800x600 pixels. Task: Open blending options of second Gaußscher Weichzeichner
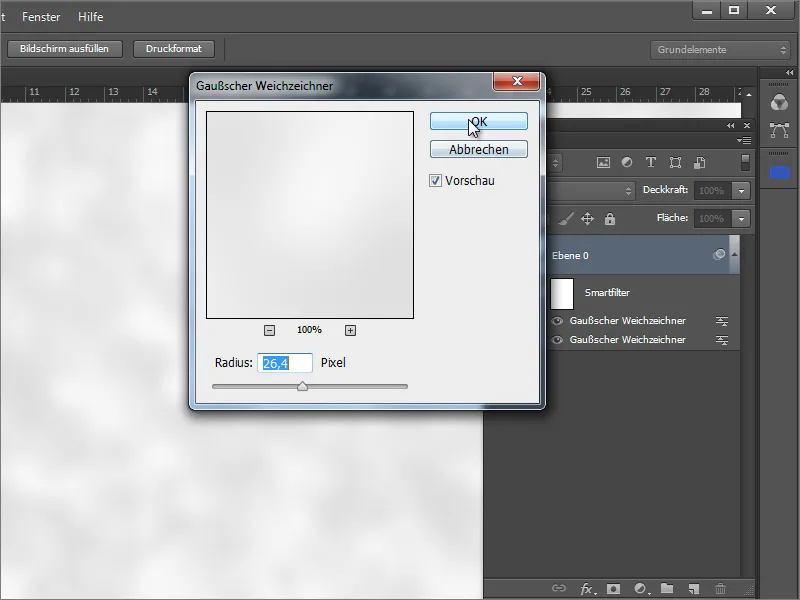[722, 340]
